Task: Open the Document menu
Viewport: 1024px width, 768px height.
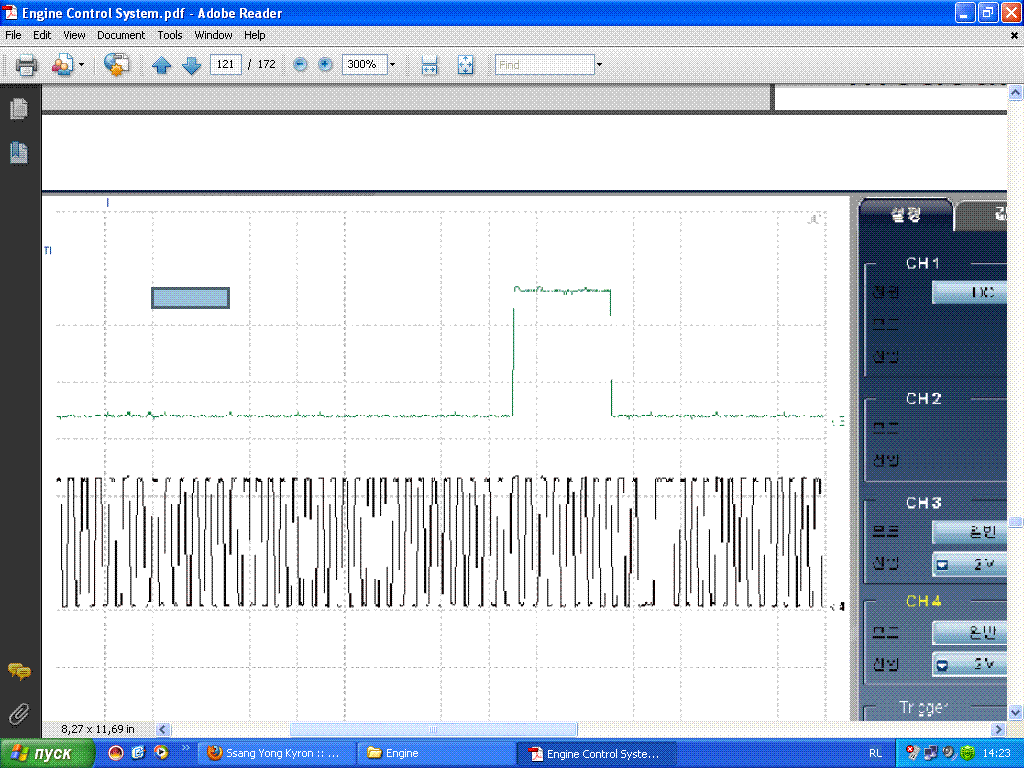Action: 120,35
